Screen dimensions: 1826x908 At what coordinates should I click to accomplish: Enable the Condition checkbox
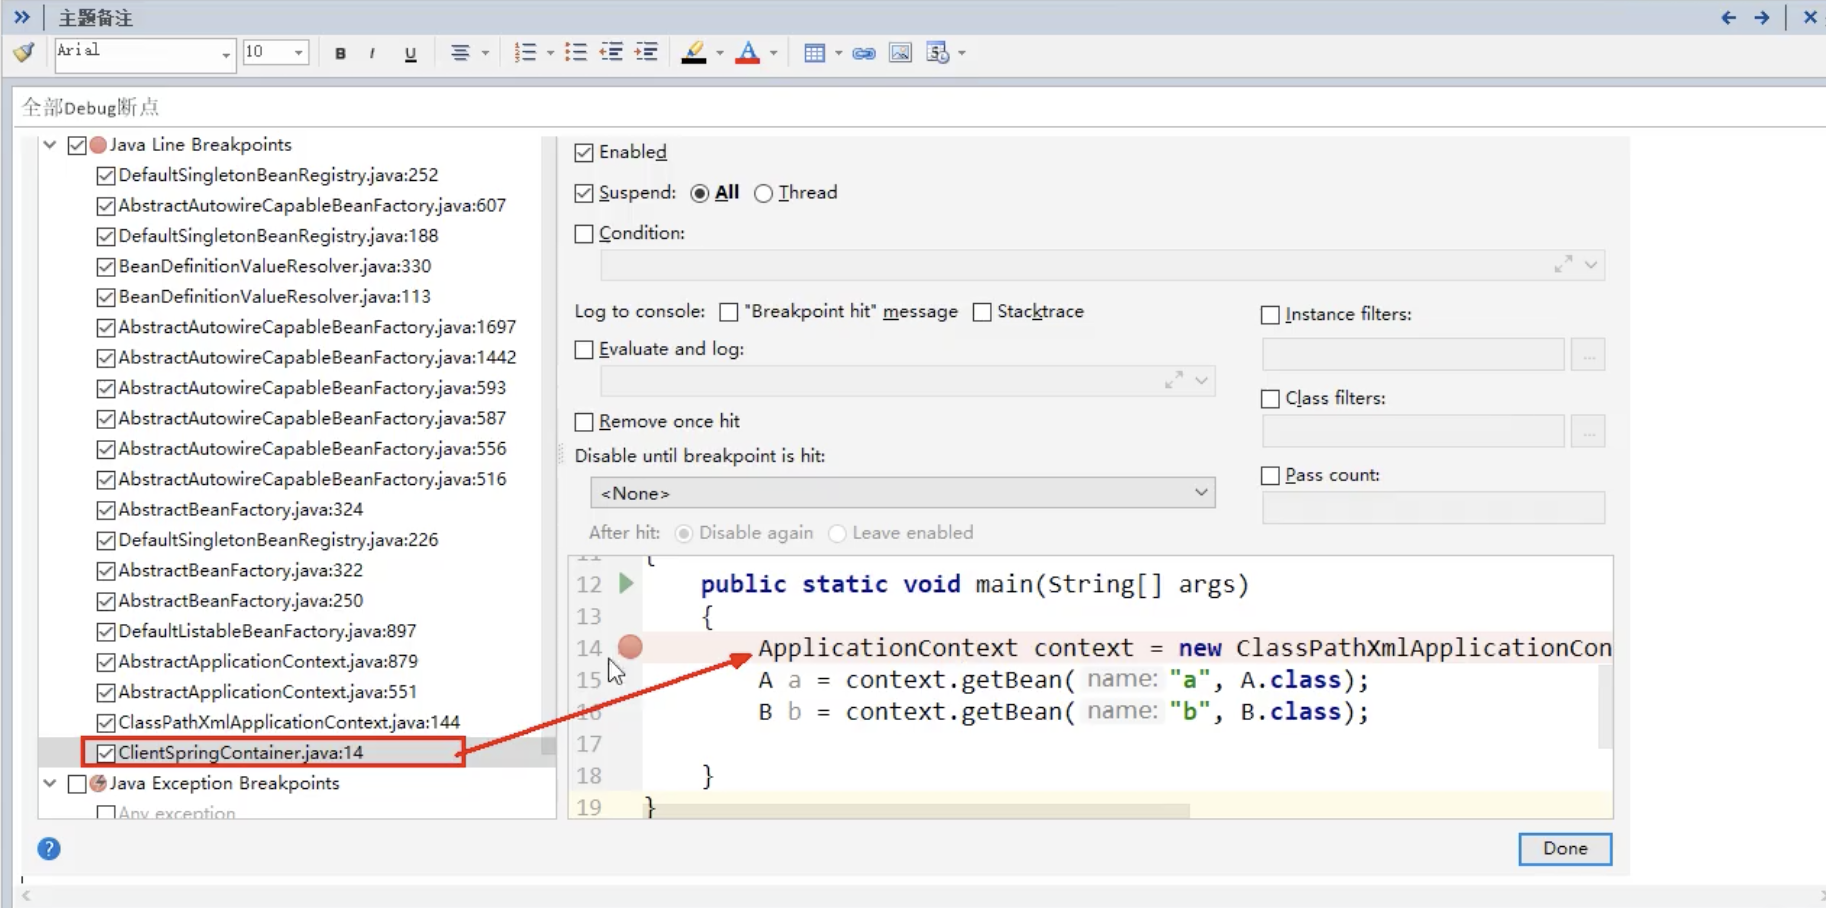[584, 233]
